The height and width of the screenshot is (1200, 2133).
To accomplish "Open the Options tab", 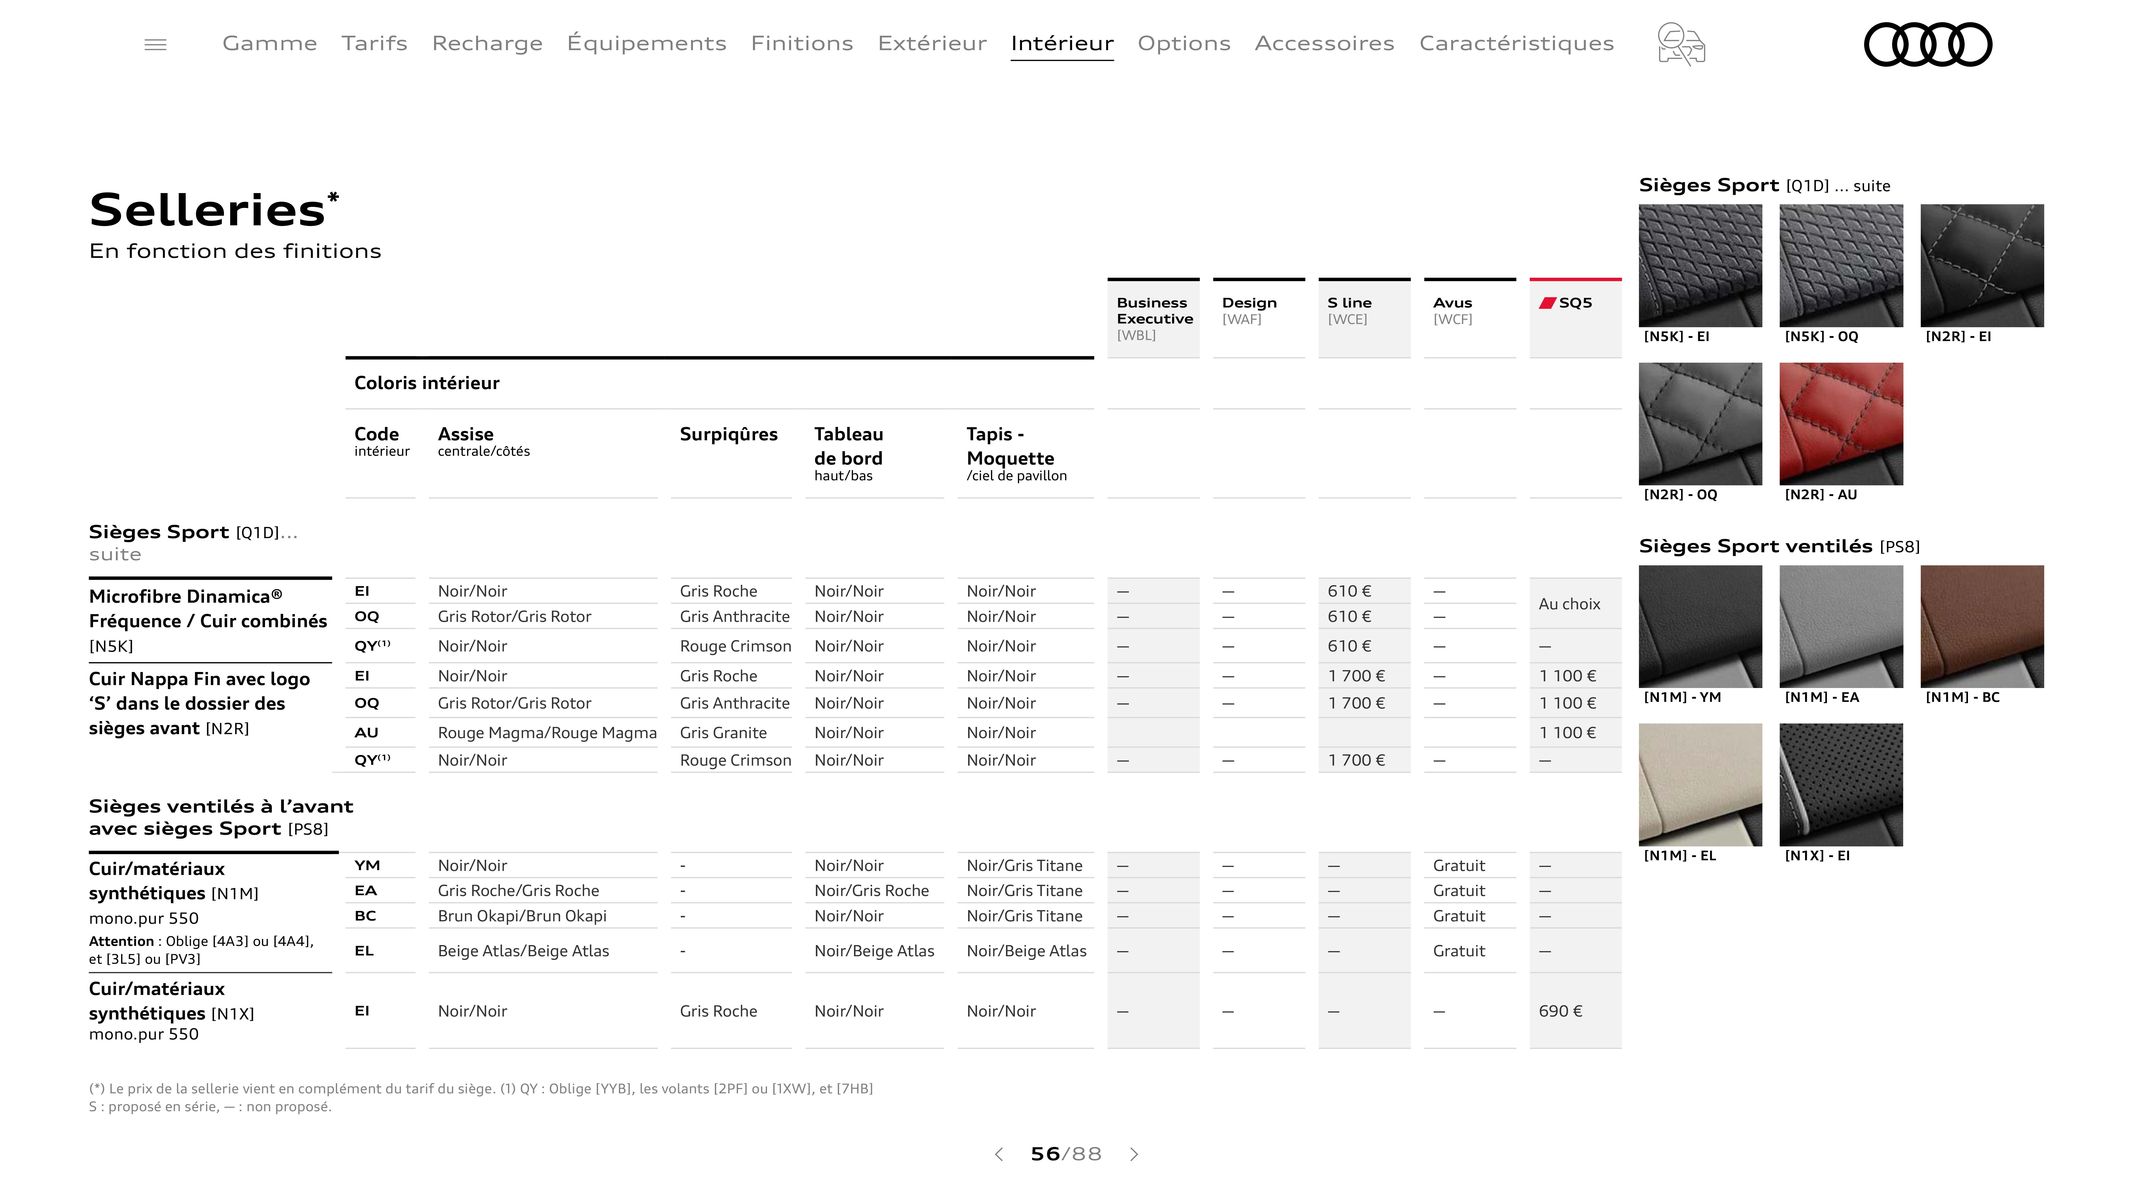I will (x=1184, y=43).
